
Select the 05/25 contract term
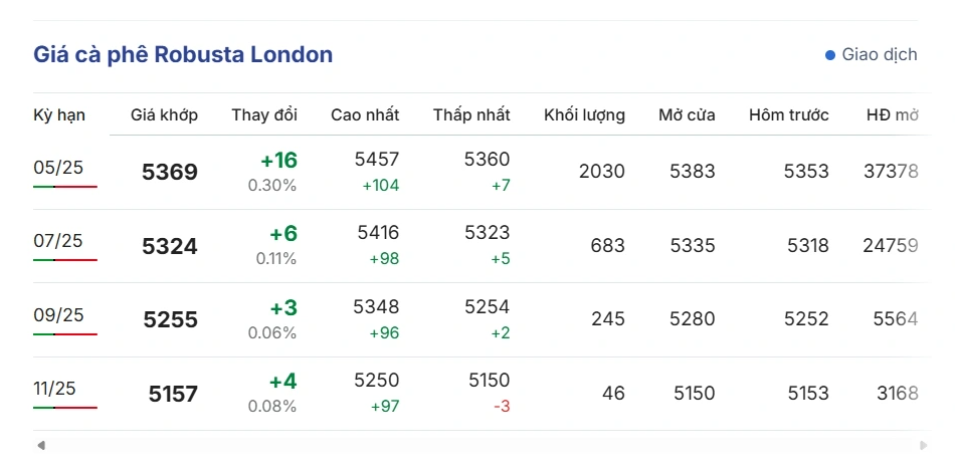(58, 167)
